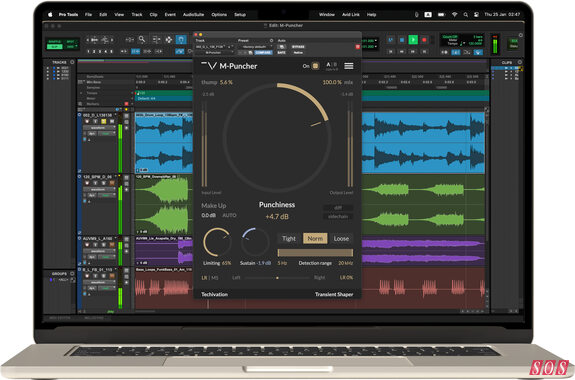
Task: Open tempo note value dropdown
Action: tap(463, 44)
